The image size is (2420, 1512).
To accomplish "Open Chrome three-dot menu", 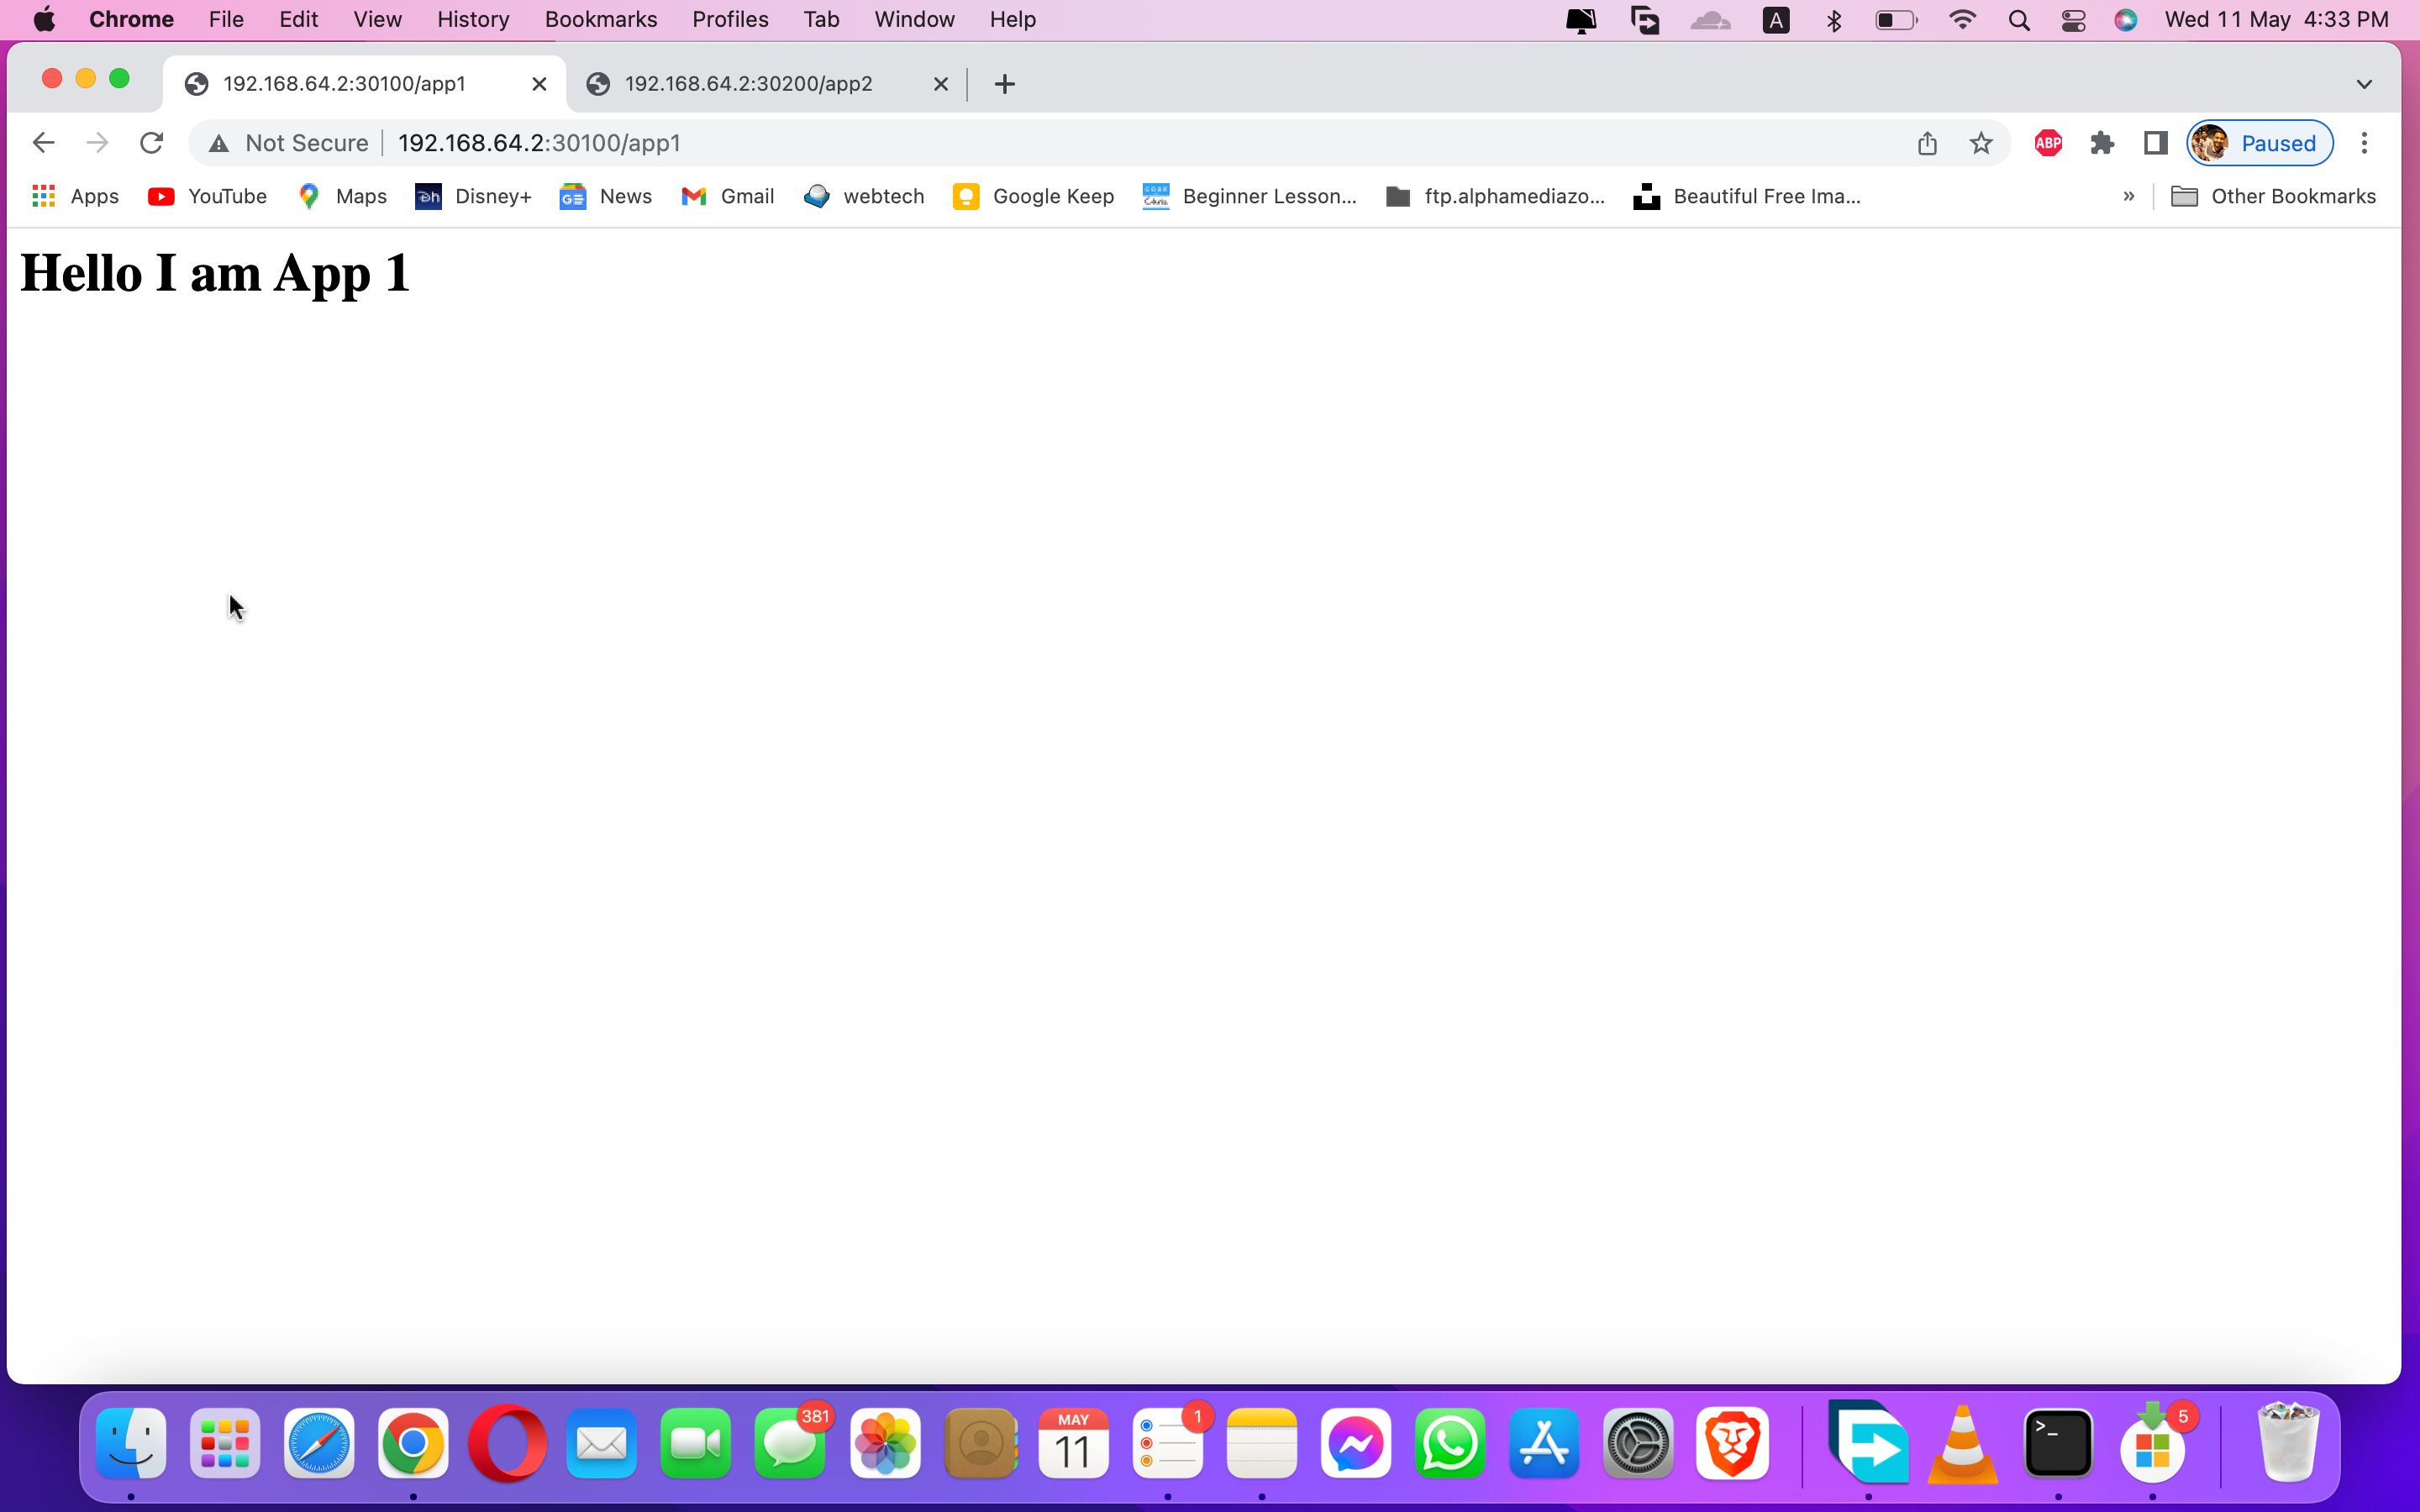I will 2364,143.
